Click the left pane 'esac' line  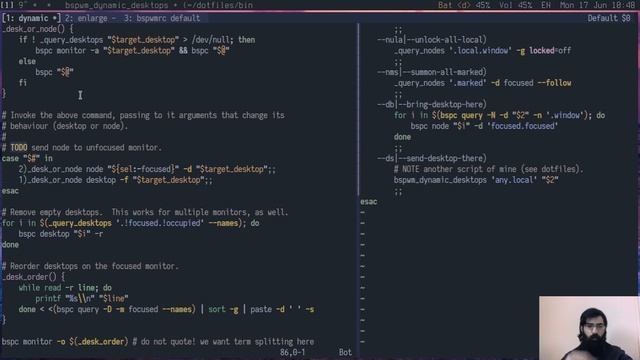point(10,191)
